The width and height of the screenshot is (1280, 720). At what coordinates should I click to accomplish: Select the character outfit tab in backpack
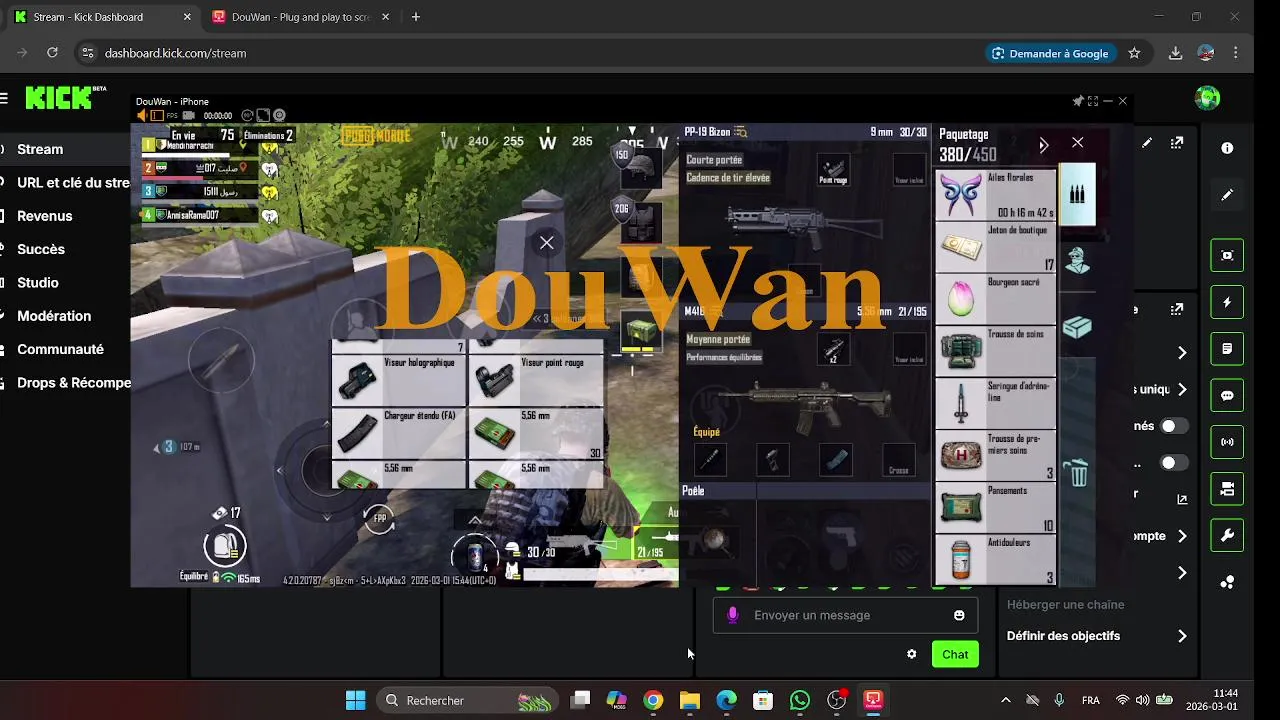(x=1077, y=261)
